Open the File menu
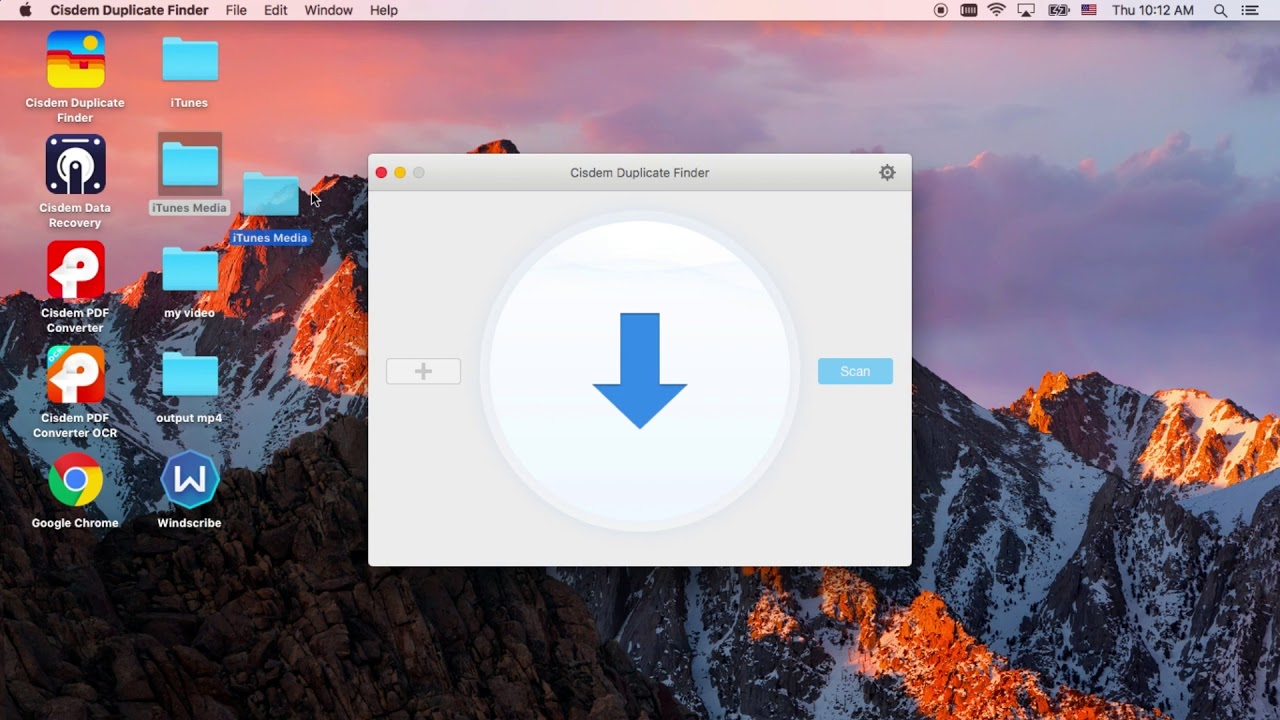1280x720 pixels. point(236,10)
